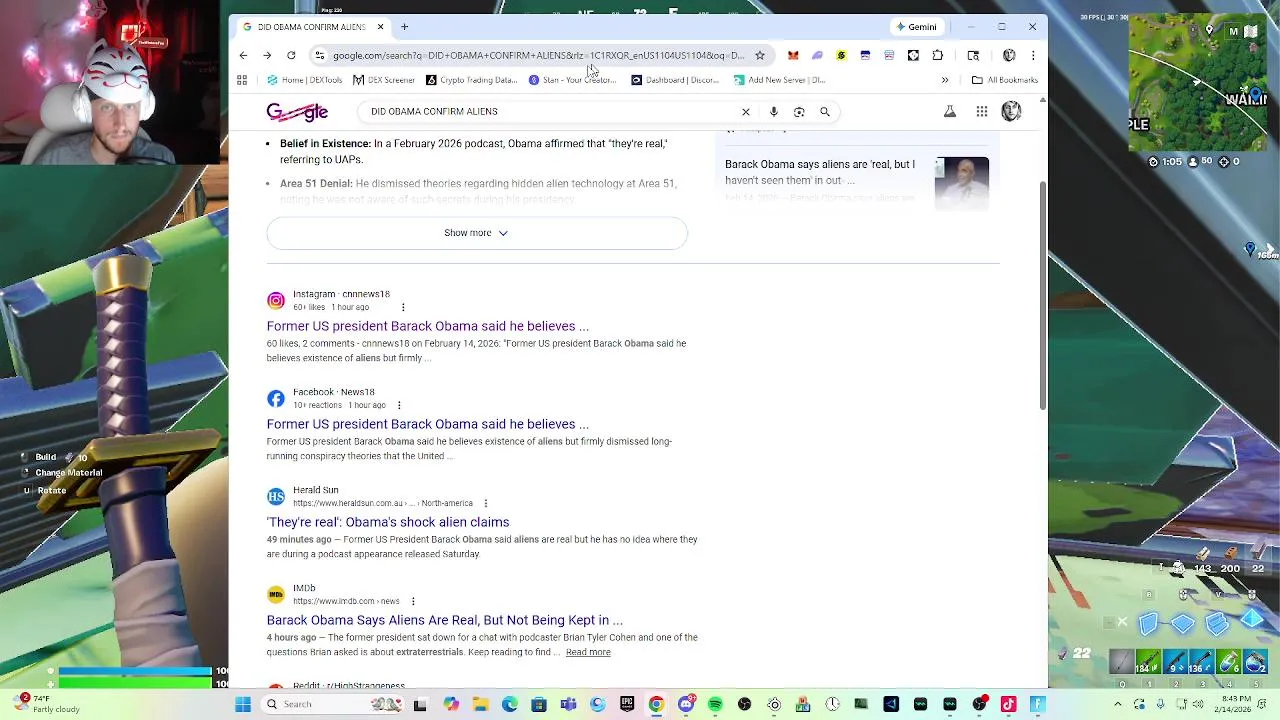Open the Instagram cnnnews18 result options menu
Image resolution: width=1280 pixels, height=720 pixels.
coord(403,307)
